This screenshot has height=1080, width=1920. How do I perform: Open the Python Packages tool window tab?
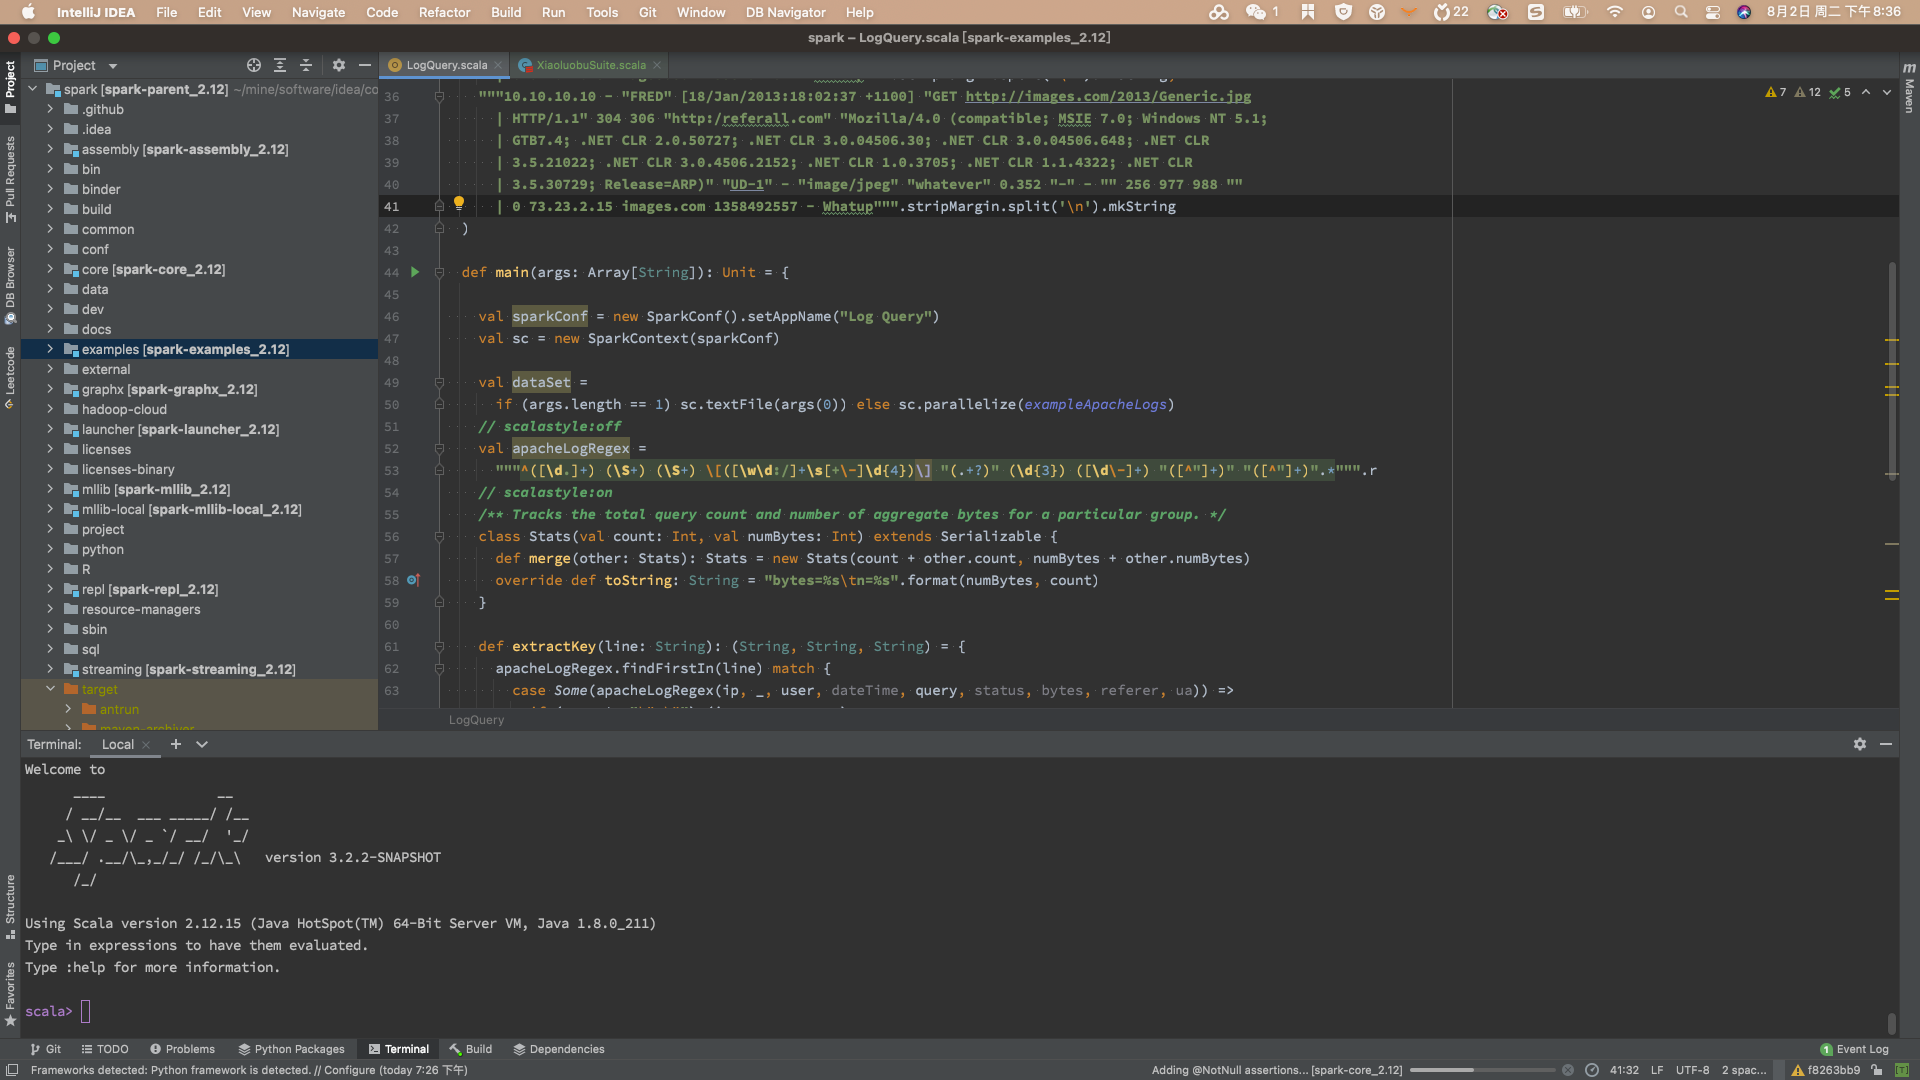291,1049
